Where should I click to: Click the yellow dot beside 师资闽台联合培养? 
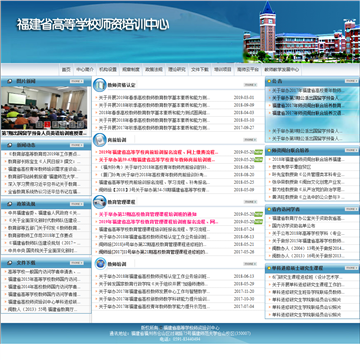pos(269,150)
